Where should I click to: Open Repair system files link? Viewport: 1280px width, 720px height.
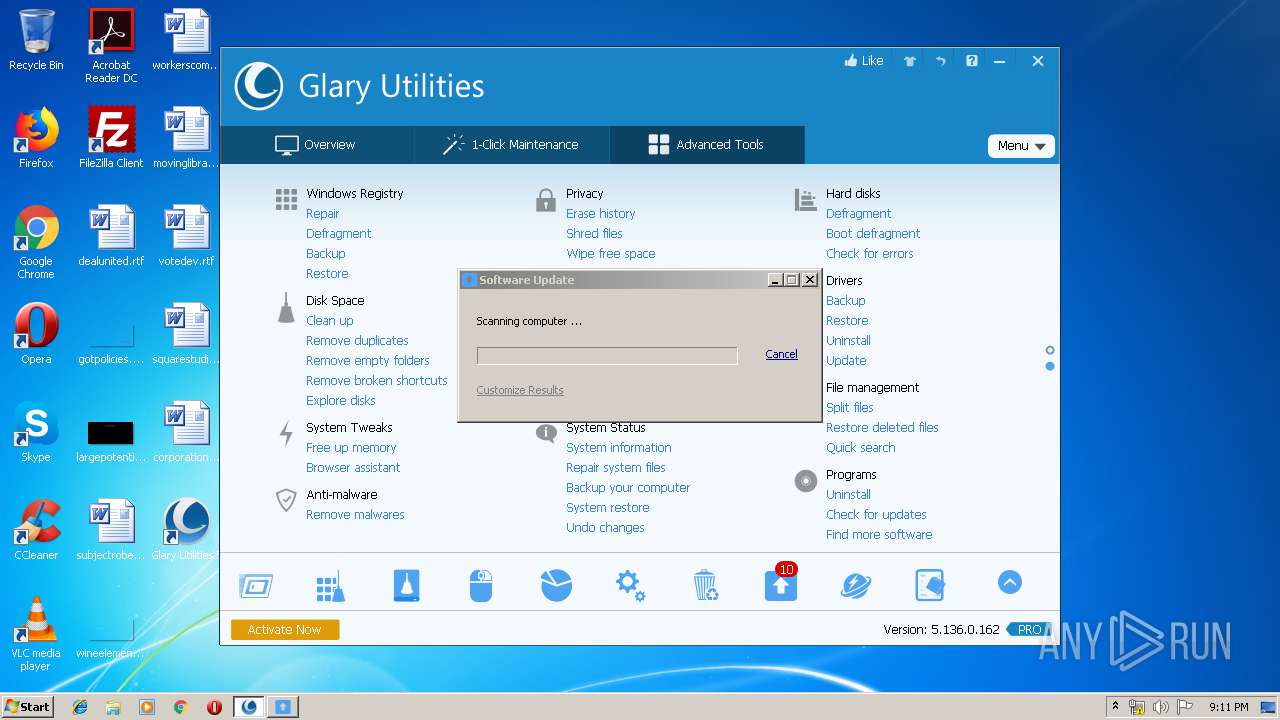[615, 468]
